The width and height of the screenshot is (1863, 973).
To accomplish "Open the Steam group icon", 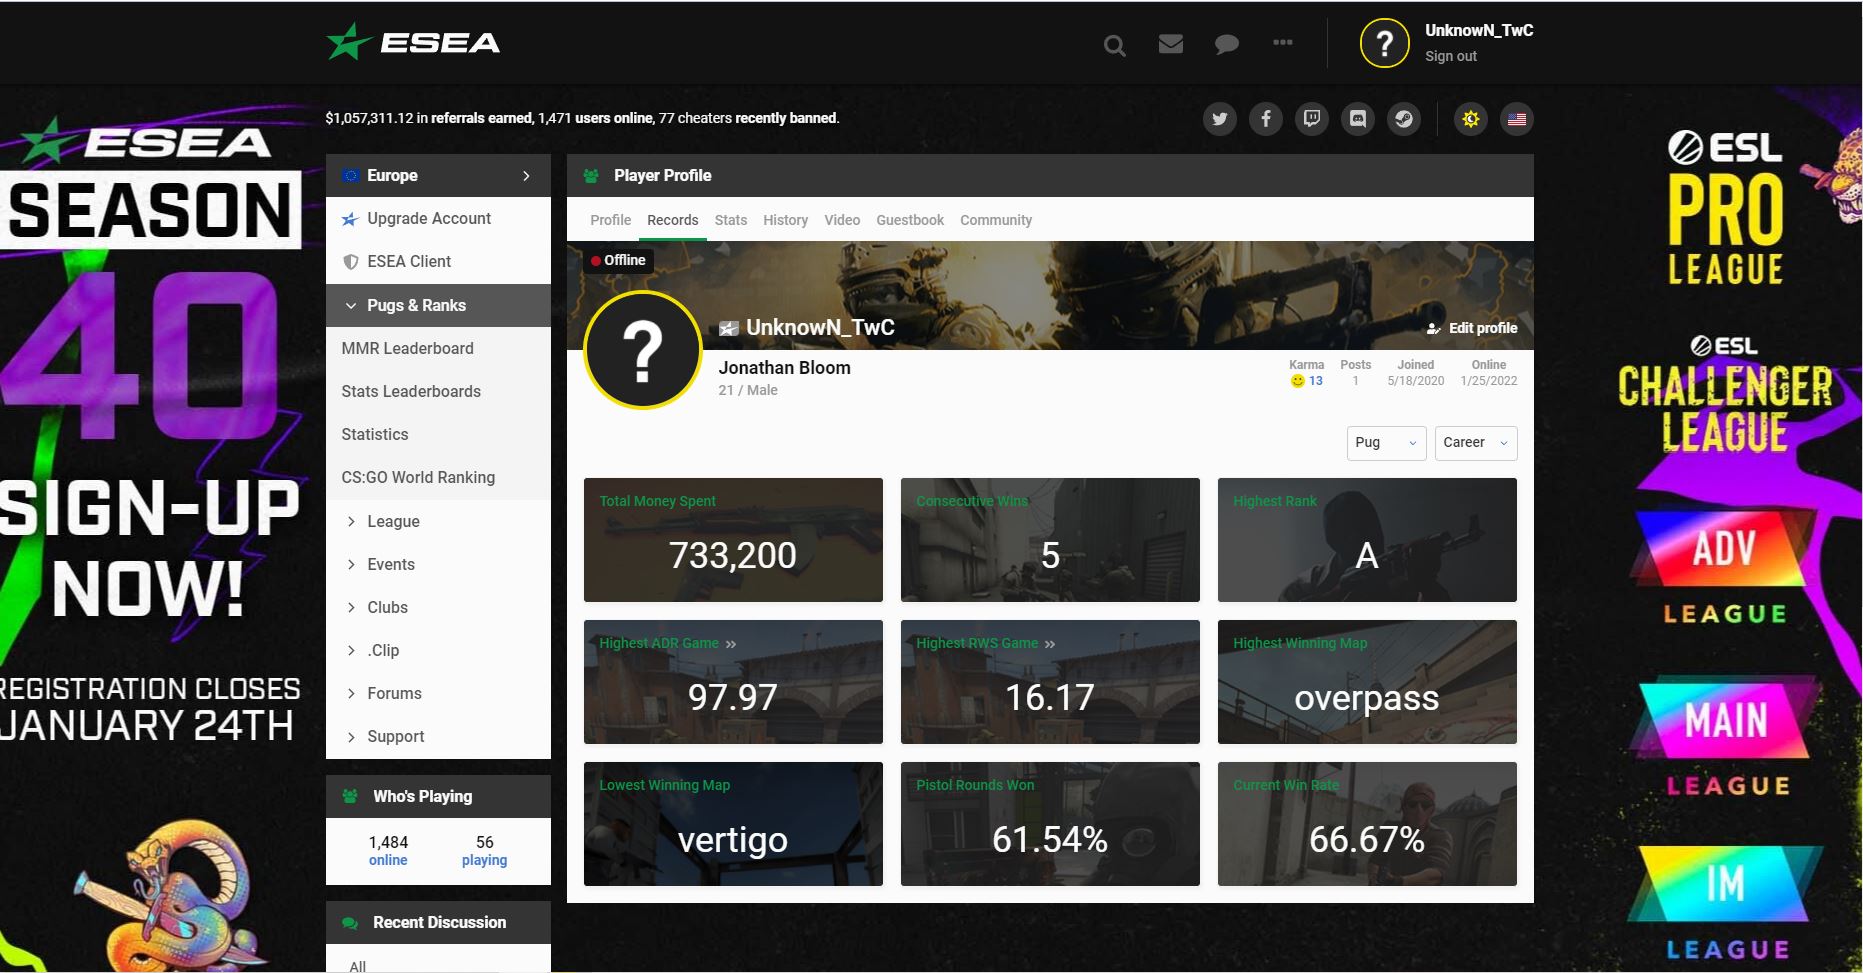I will (x=1403, y=119).
